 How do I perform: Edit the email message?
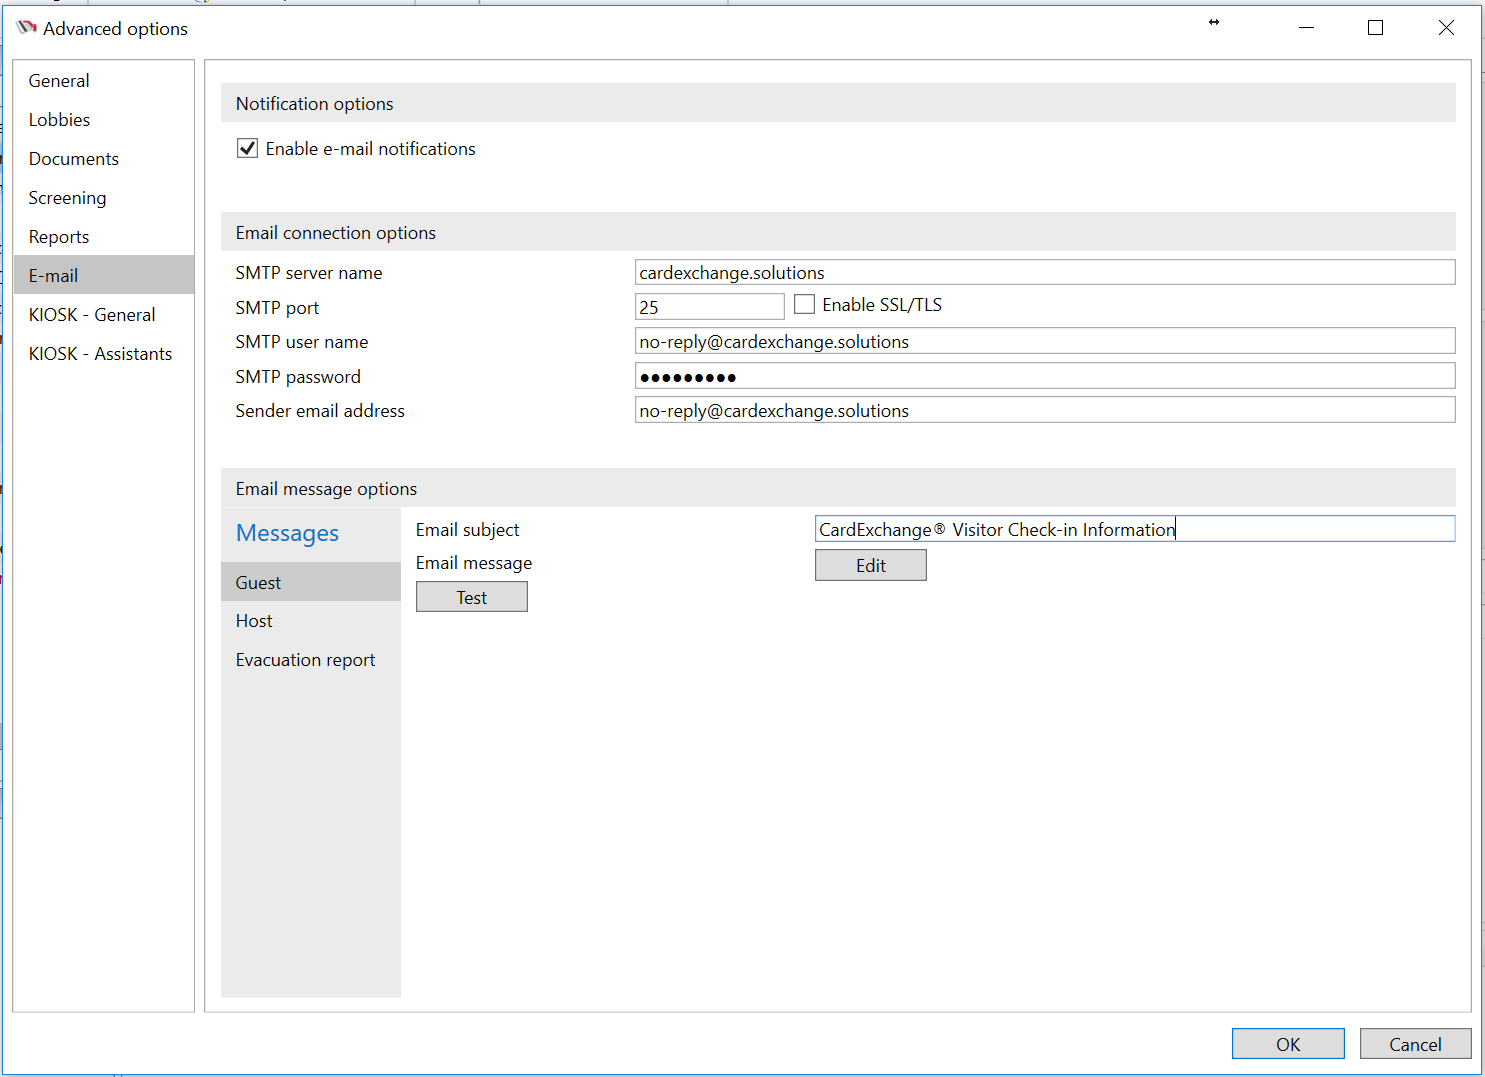point(871,565)
